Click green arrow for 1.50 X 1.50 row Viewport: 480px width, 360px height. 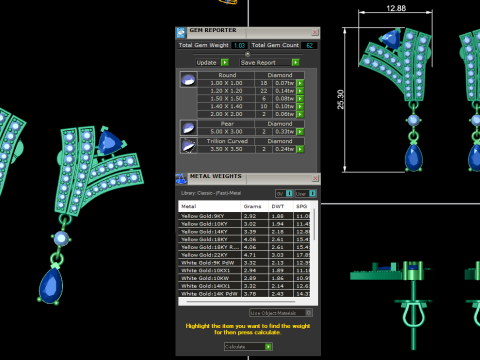point(300,98)
